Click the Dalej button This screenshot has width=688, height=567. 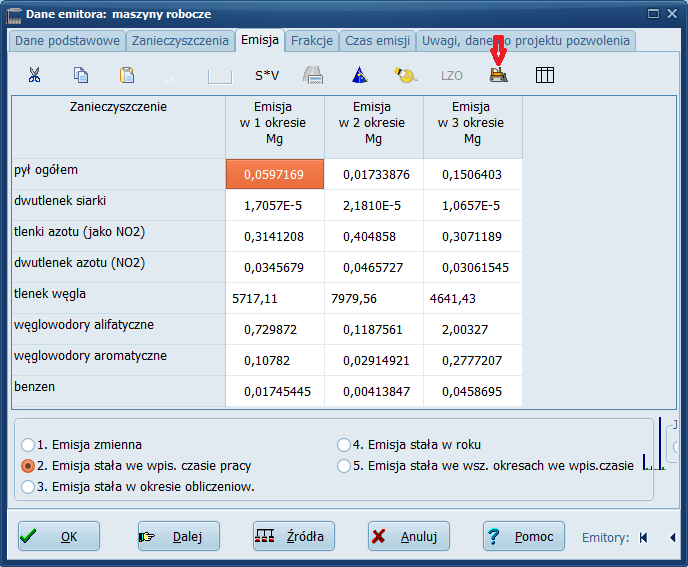click(179, 536)
